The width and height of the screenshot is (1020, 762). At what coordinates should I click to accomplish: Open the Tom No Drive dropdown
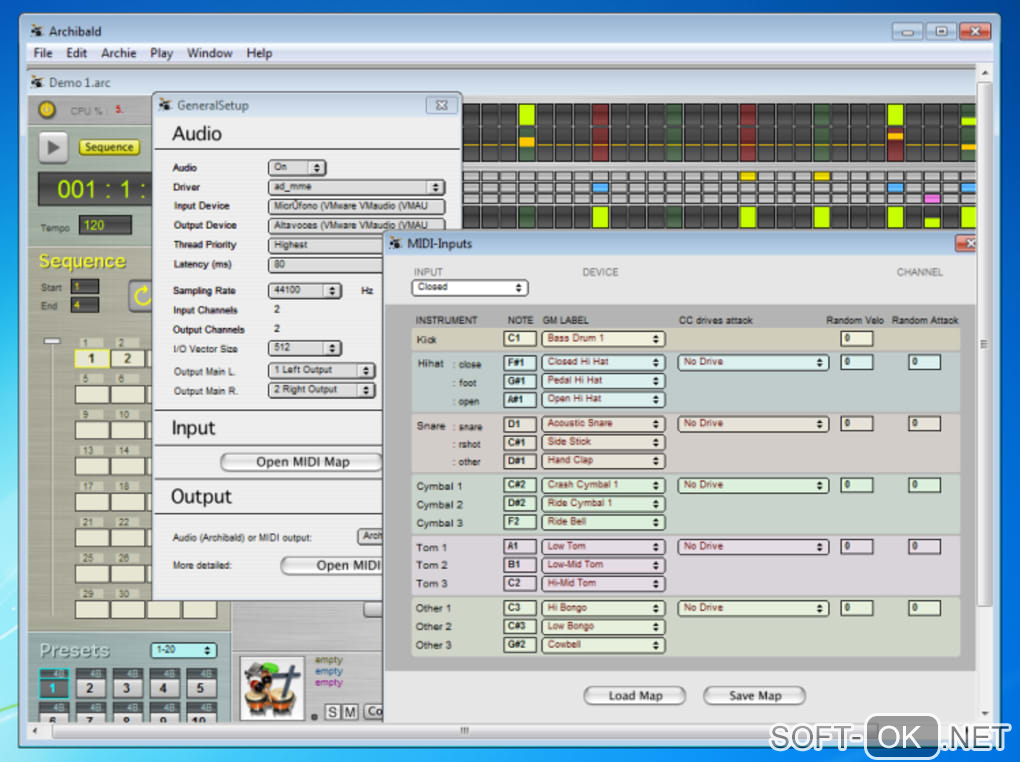click(753, 547)
